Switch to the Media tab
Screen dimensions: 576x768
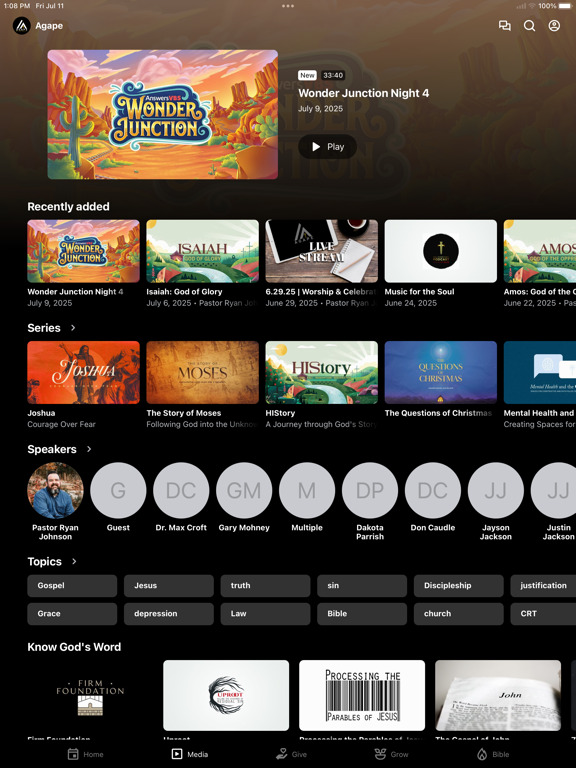[x=190, y=754]
